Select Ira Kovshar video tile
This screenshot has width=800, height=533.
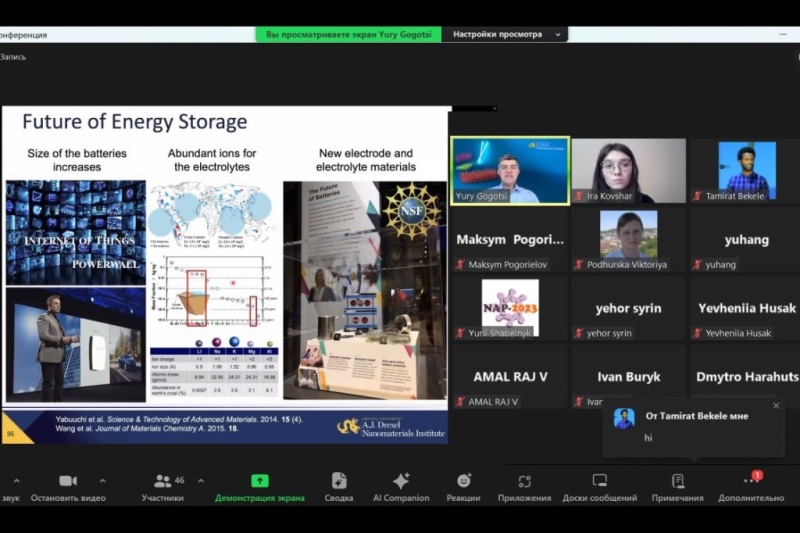[629, 171]
